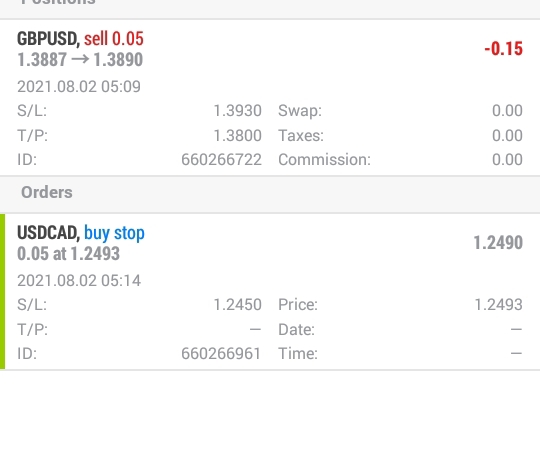The height and width of the screenshot is (454, 540).
Task: Tap the Swap value row
Action: [400, 111]
